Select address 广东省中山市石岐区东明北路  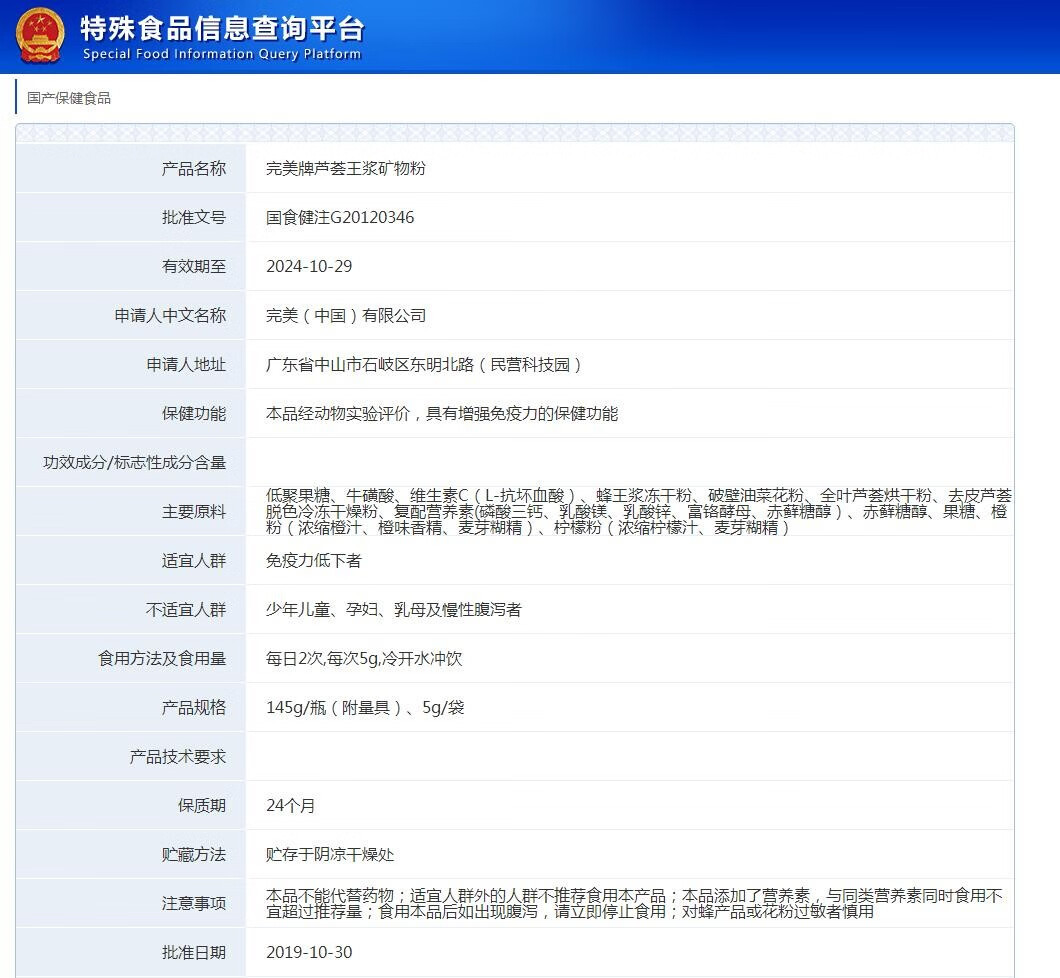(x=370, y=364)
